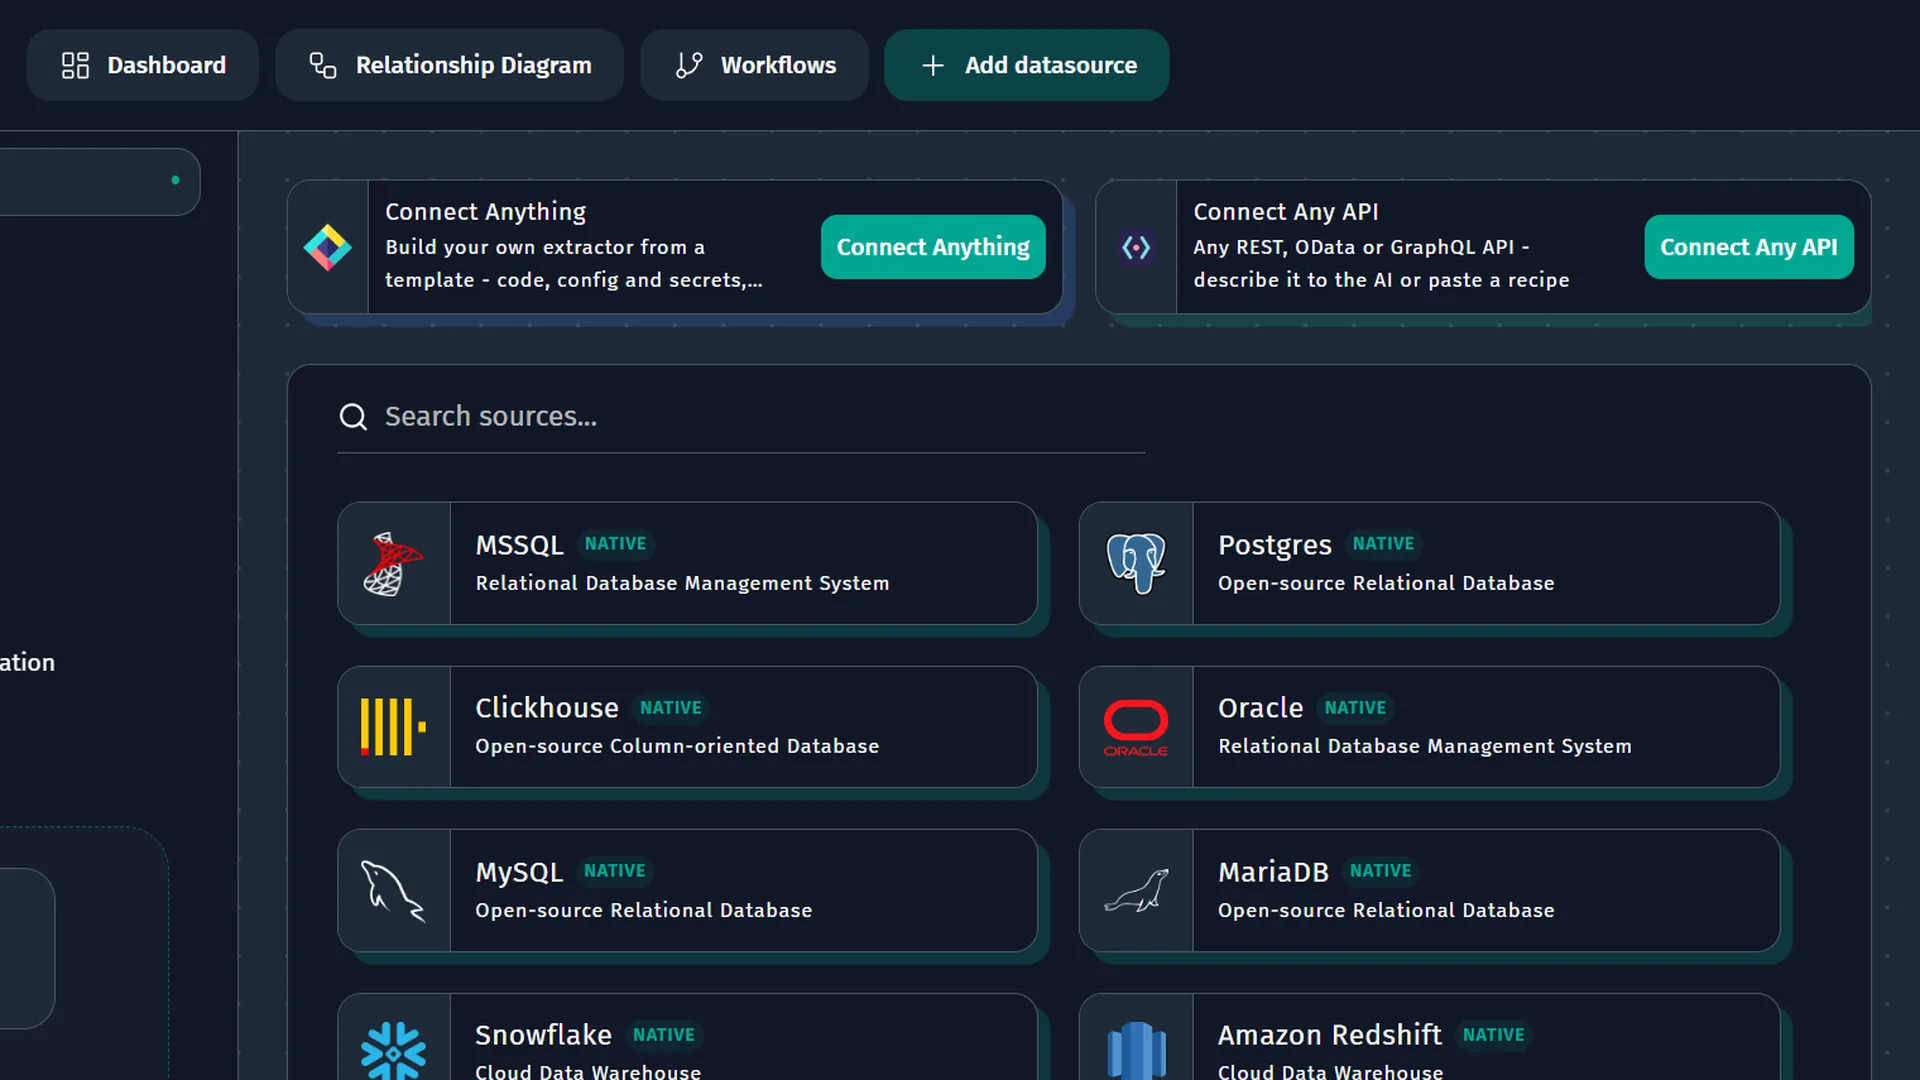This screenshot has width=1920, height=1080.
Task: Click the Connect Anything diamond logo
Action: point(327,247)
